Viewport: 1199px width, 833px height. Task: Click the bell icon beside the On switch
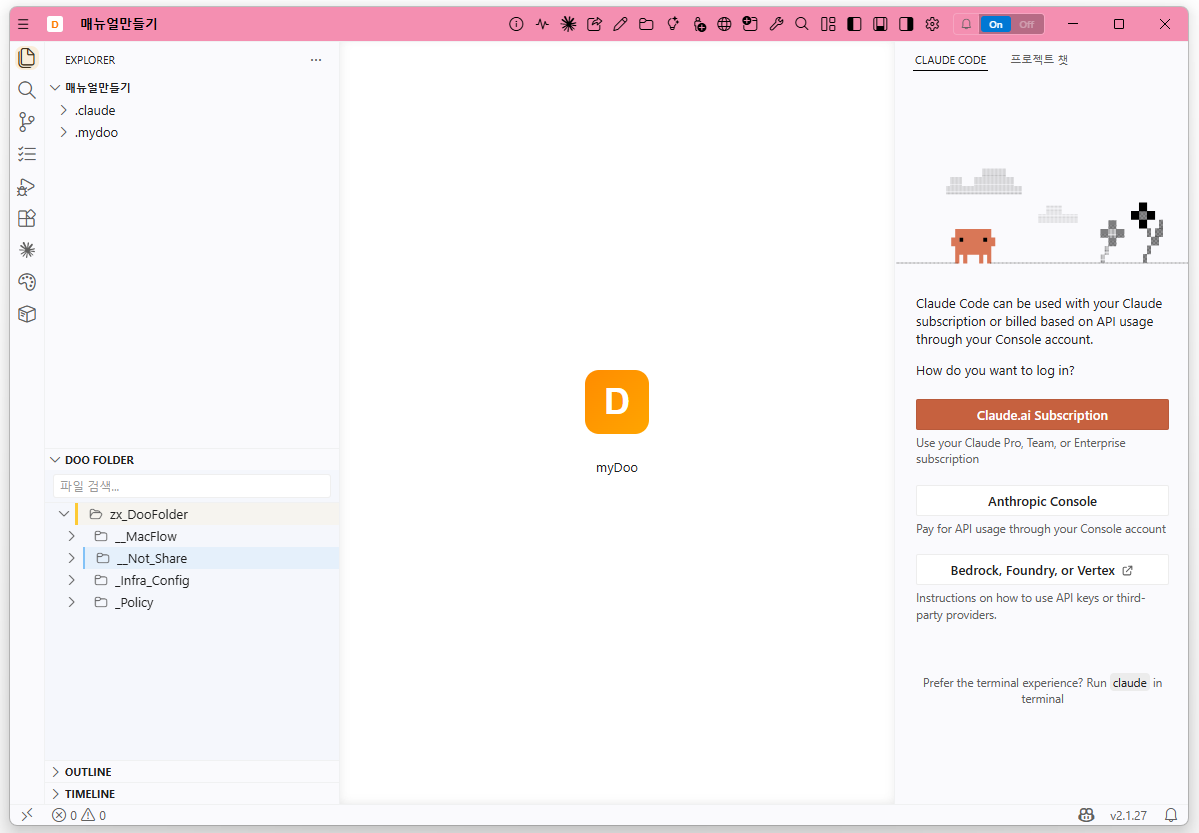point(967,24)
